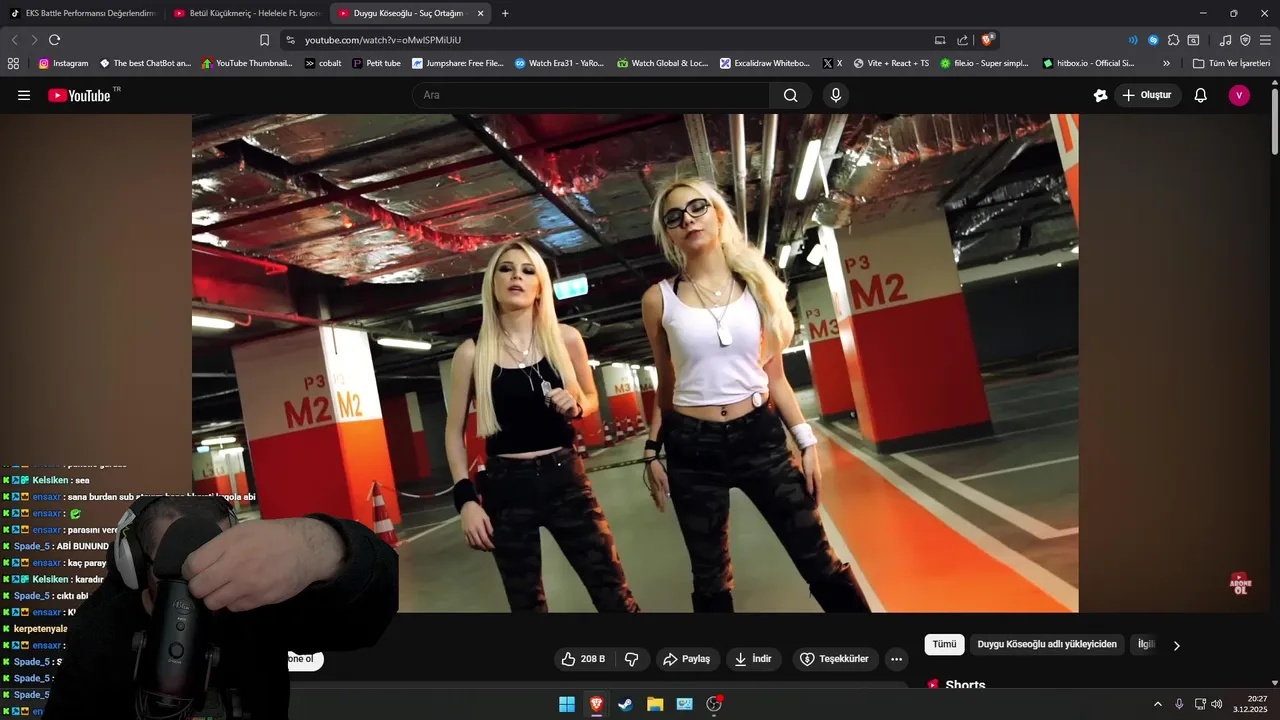Image resolution: width=1280 pixels, height=720 pixels.
Task: Open the Brave sidebar panel icon
Action: point(1193,40)
